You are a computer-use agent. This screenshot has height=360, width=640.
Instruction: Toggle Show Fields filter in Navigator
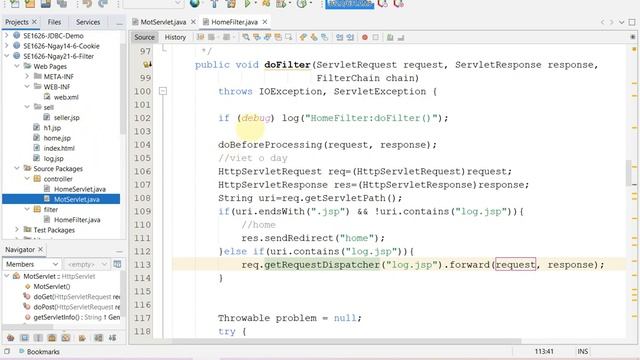[x=24, y=338]
